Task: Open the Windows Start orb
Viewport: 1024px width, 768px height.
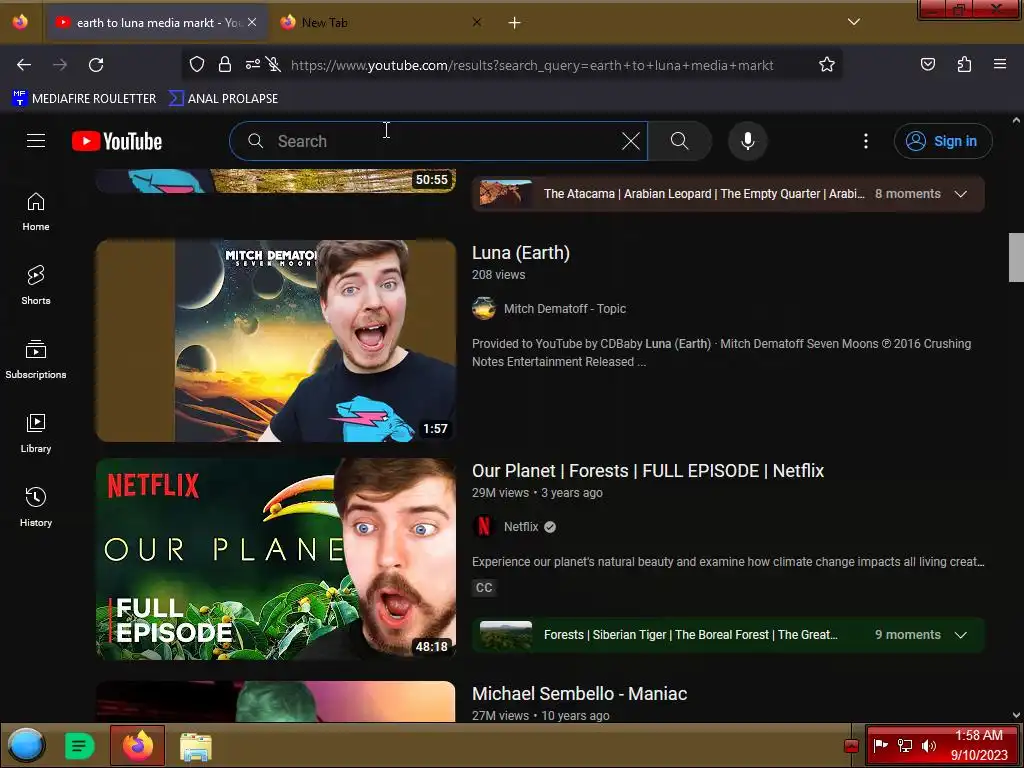Action: [26, 745]
